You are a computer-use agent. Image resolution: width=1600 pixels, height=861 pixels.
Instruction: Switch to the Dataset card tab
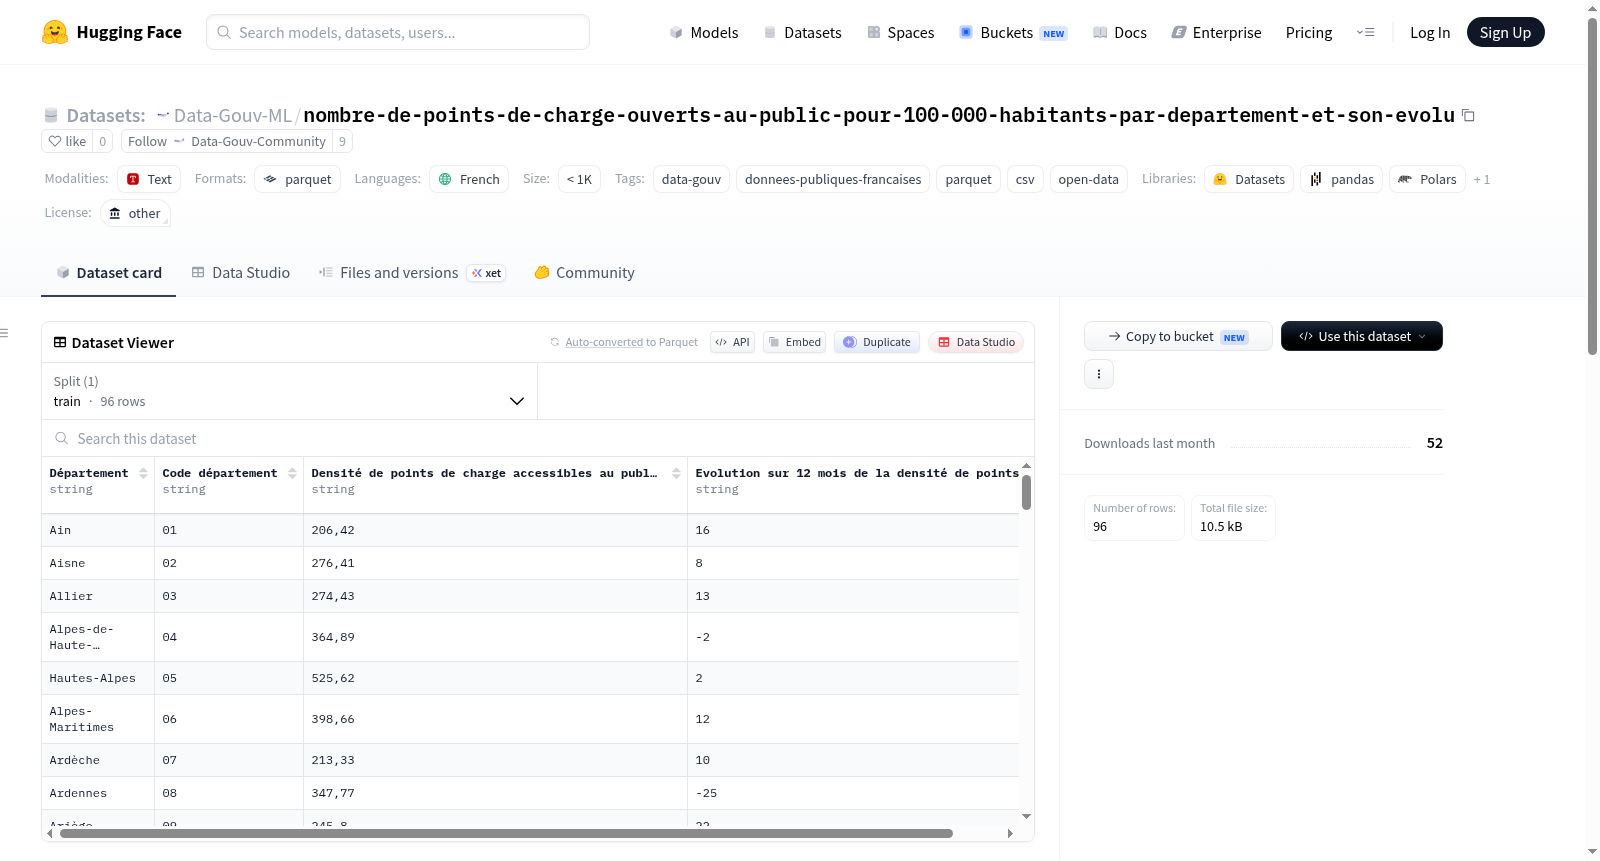(108, 272)
